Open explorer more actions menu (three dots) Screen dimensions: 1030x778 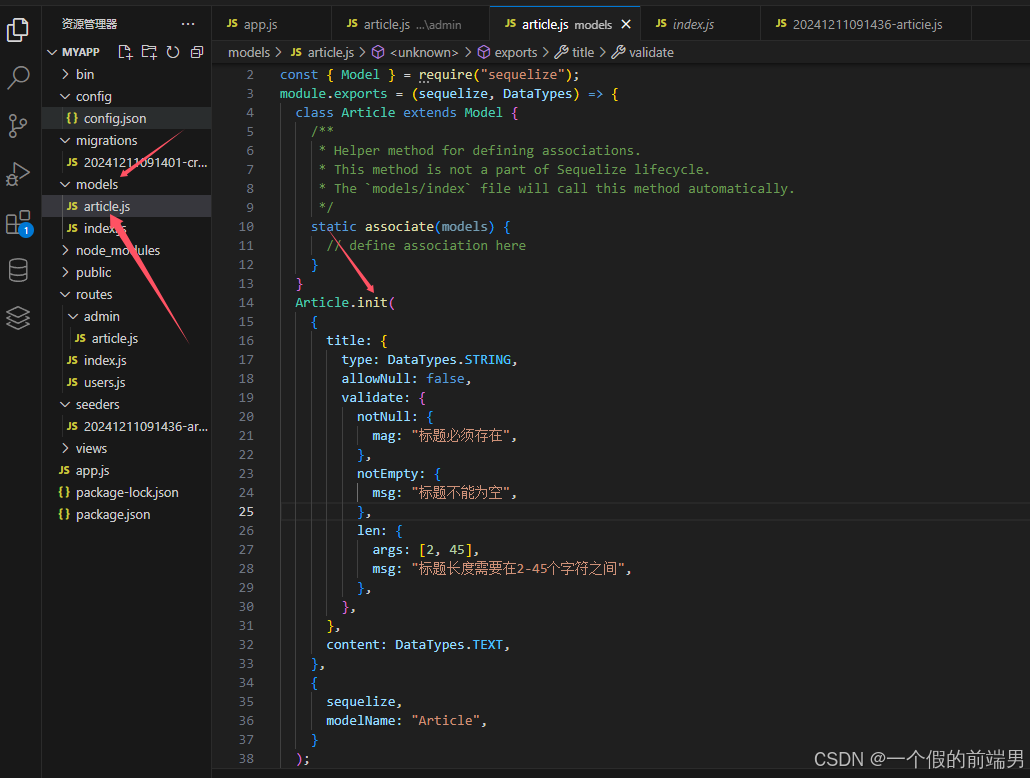click(188, 24)
